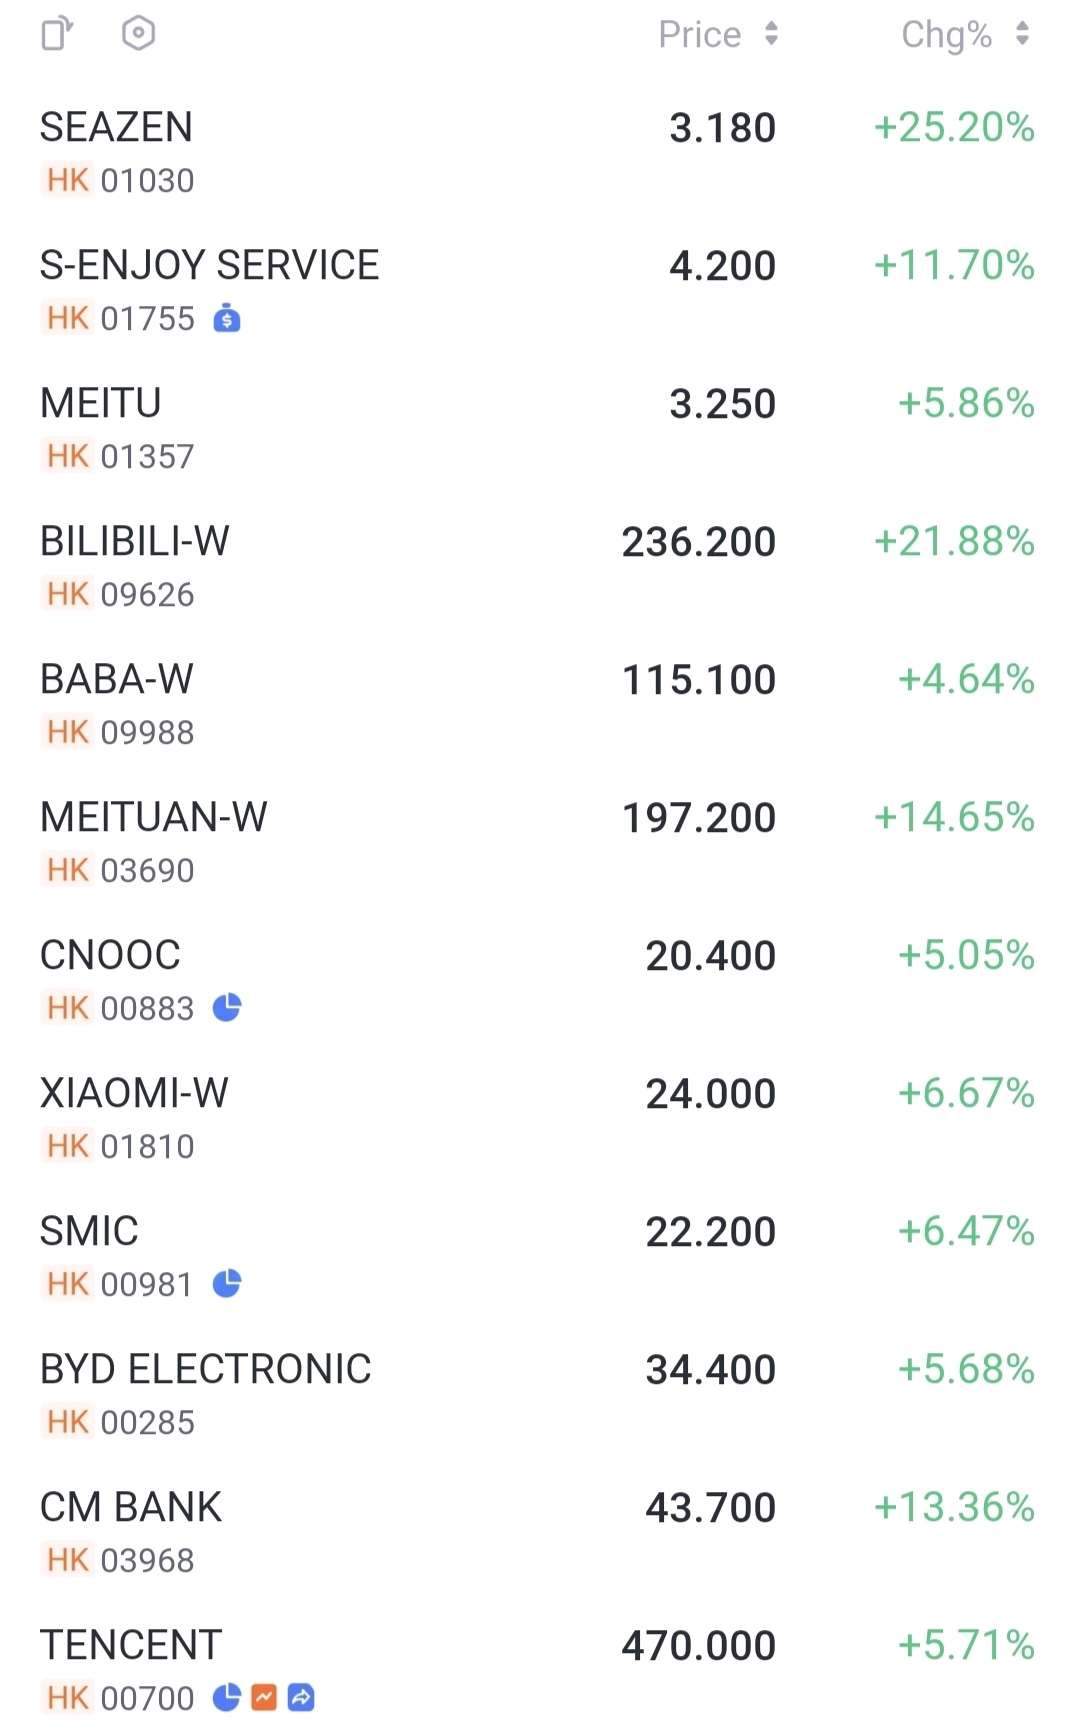This screenshot has width=1080, height=1734.
Task: Tap the S-ENJOY SERVICE change +11.70%
Action: pos(954,265)
